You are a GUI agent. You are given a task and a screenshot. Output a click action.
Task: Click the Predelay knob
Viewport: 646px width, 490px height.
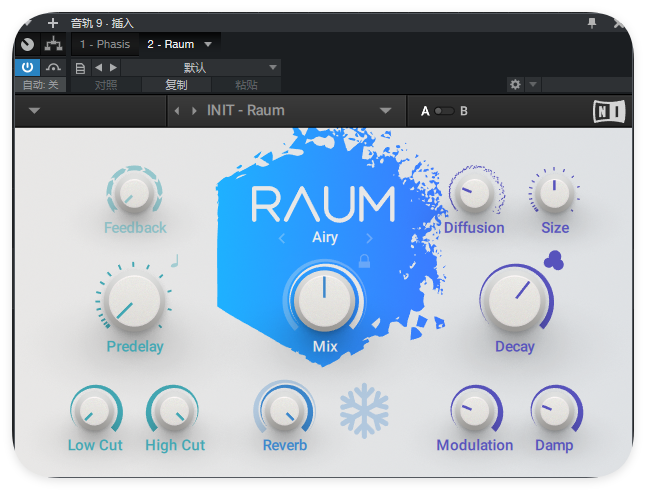coord(134,301)
